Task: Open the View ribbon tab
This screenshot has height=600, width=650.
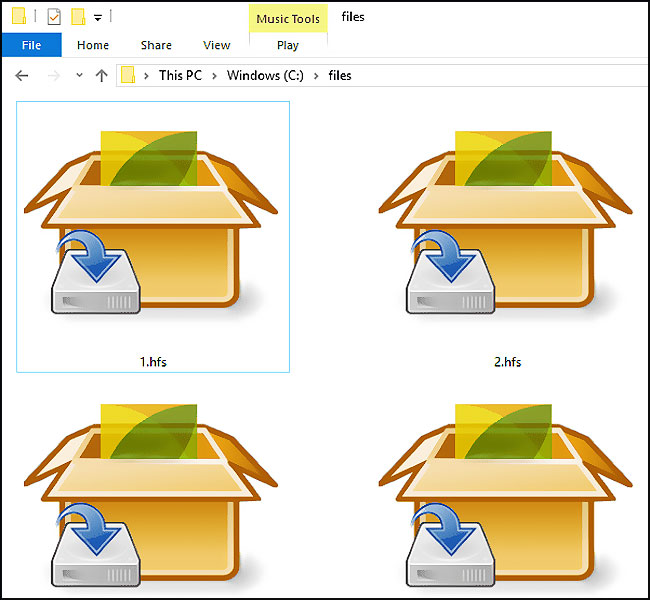Action: pyautogui.click(x=216, y=45)
